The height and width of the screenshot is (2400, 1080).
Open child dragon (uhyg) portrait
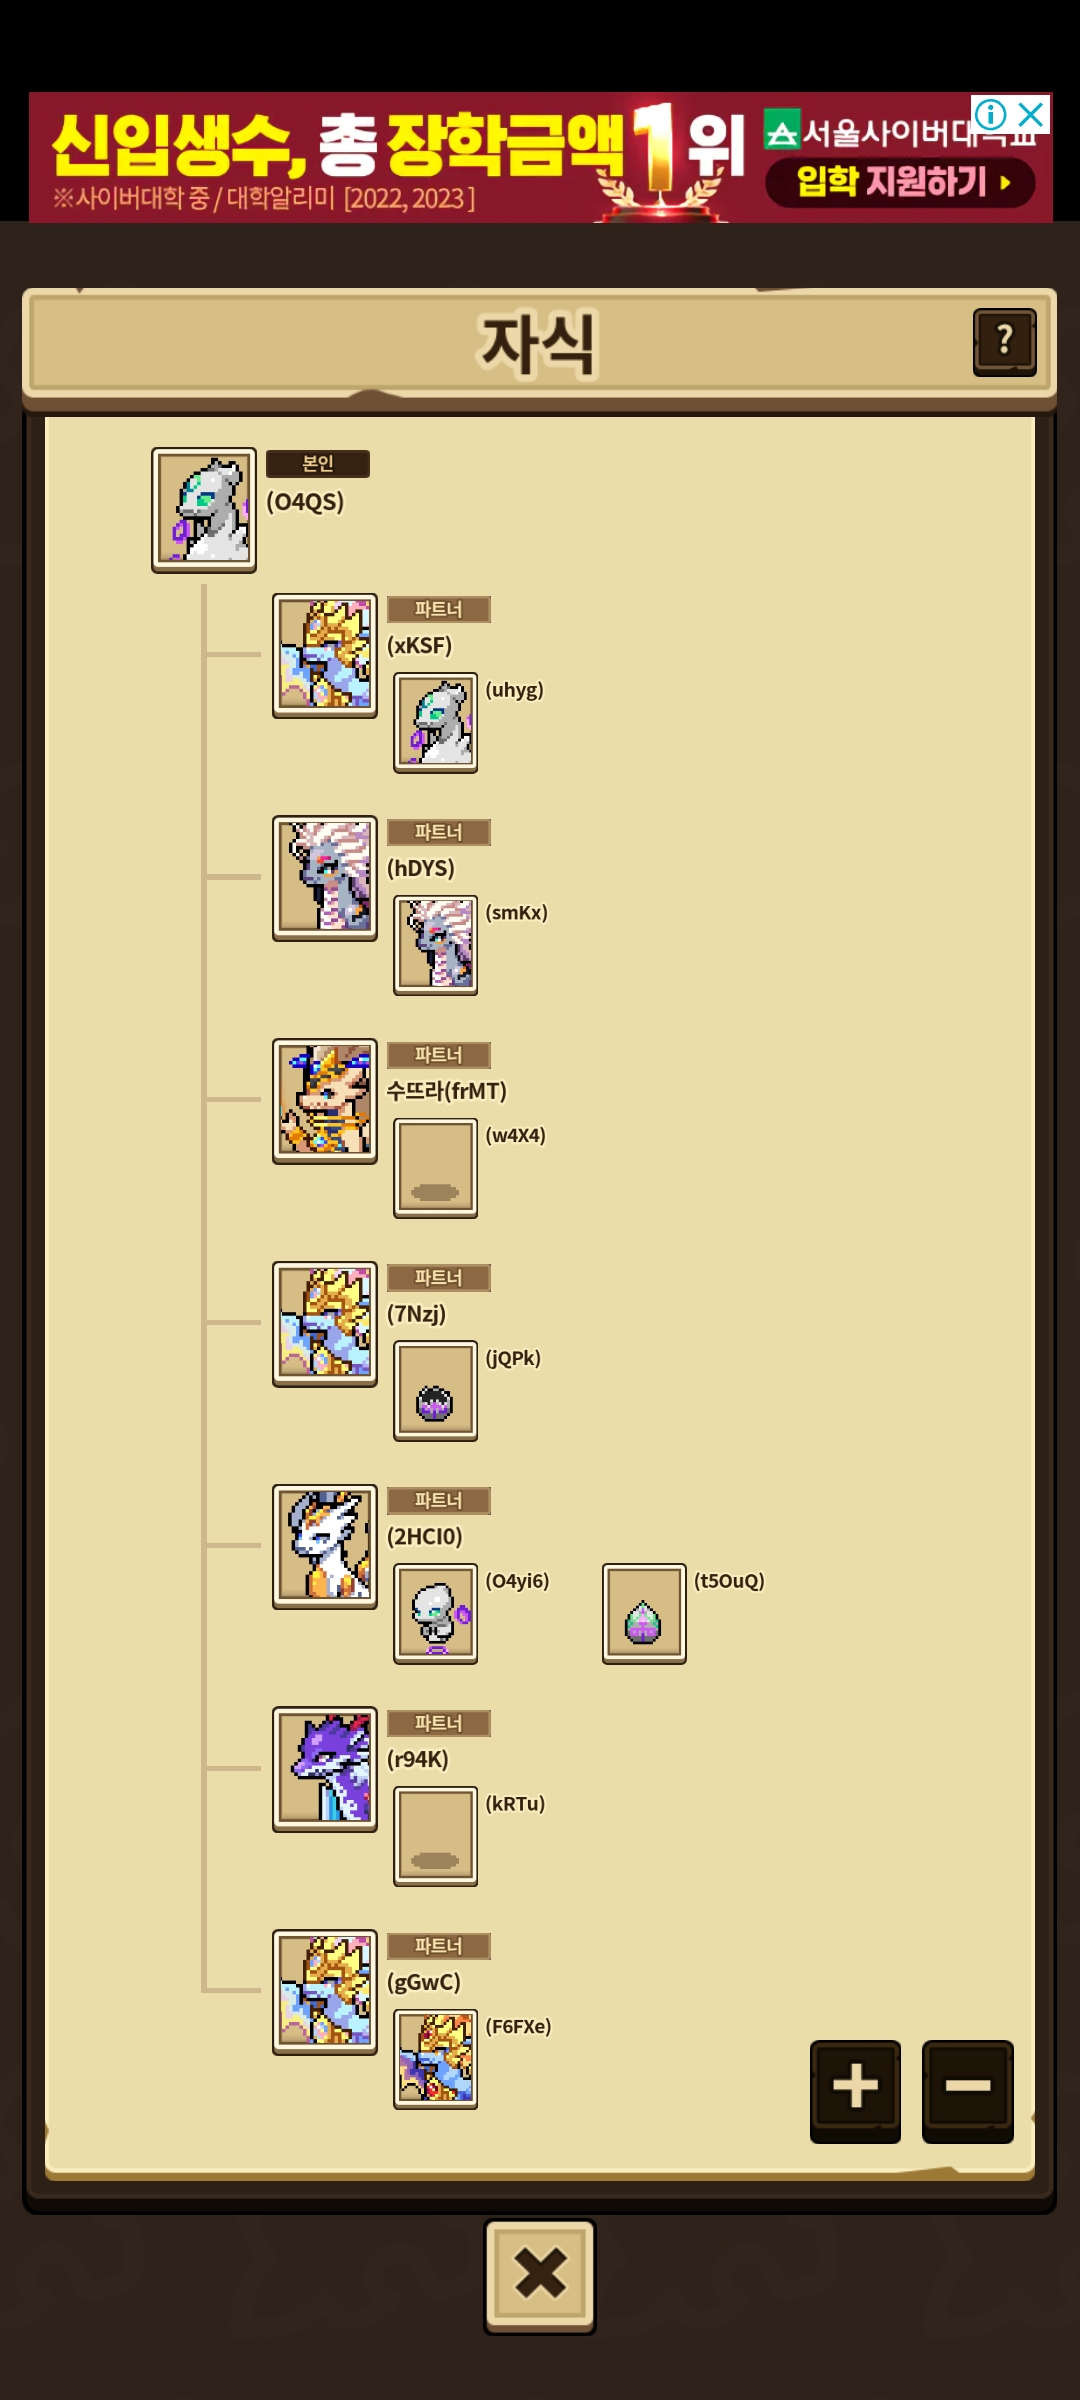pyautogui.click(x=435, y=722)
